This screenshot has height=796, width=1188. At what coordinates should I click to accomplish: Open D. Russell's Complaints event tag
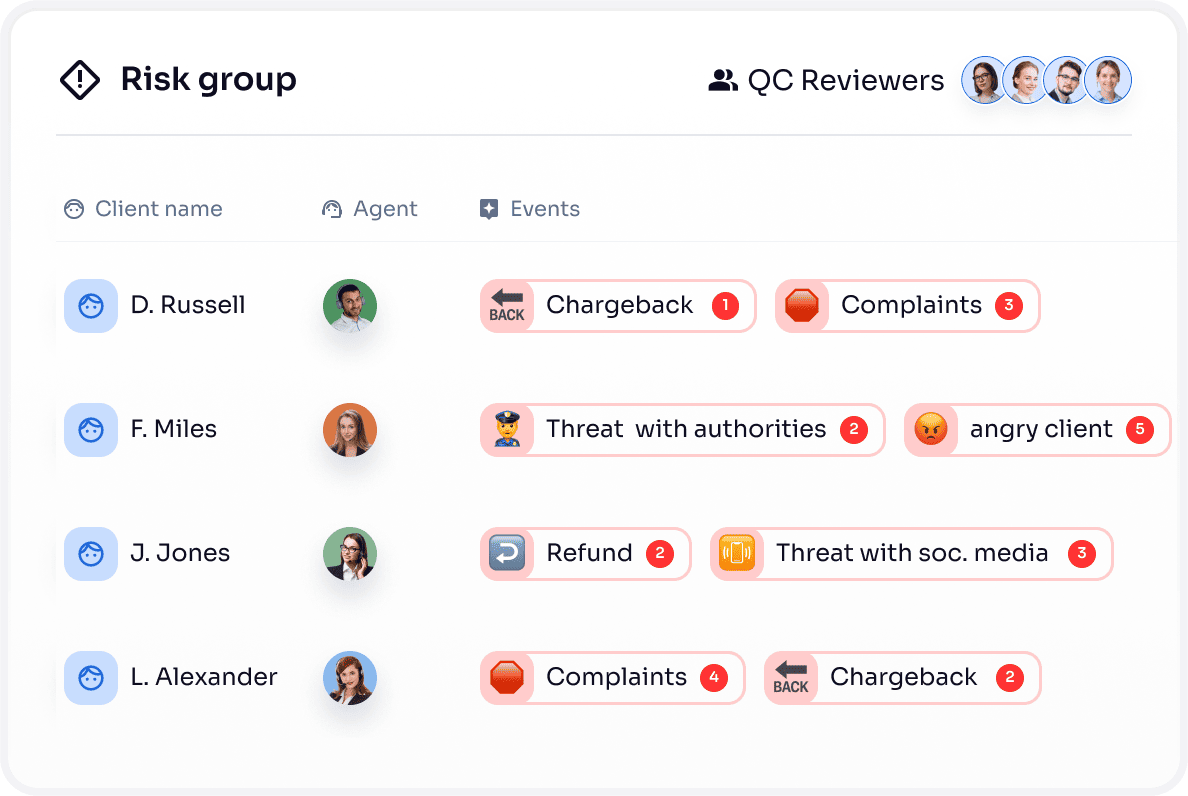(908, 306)
